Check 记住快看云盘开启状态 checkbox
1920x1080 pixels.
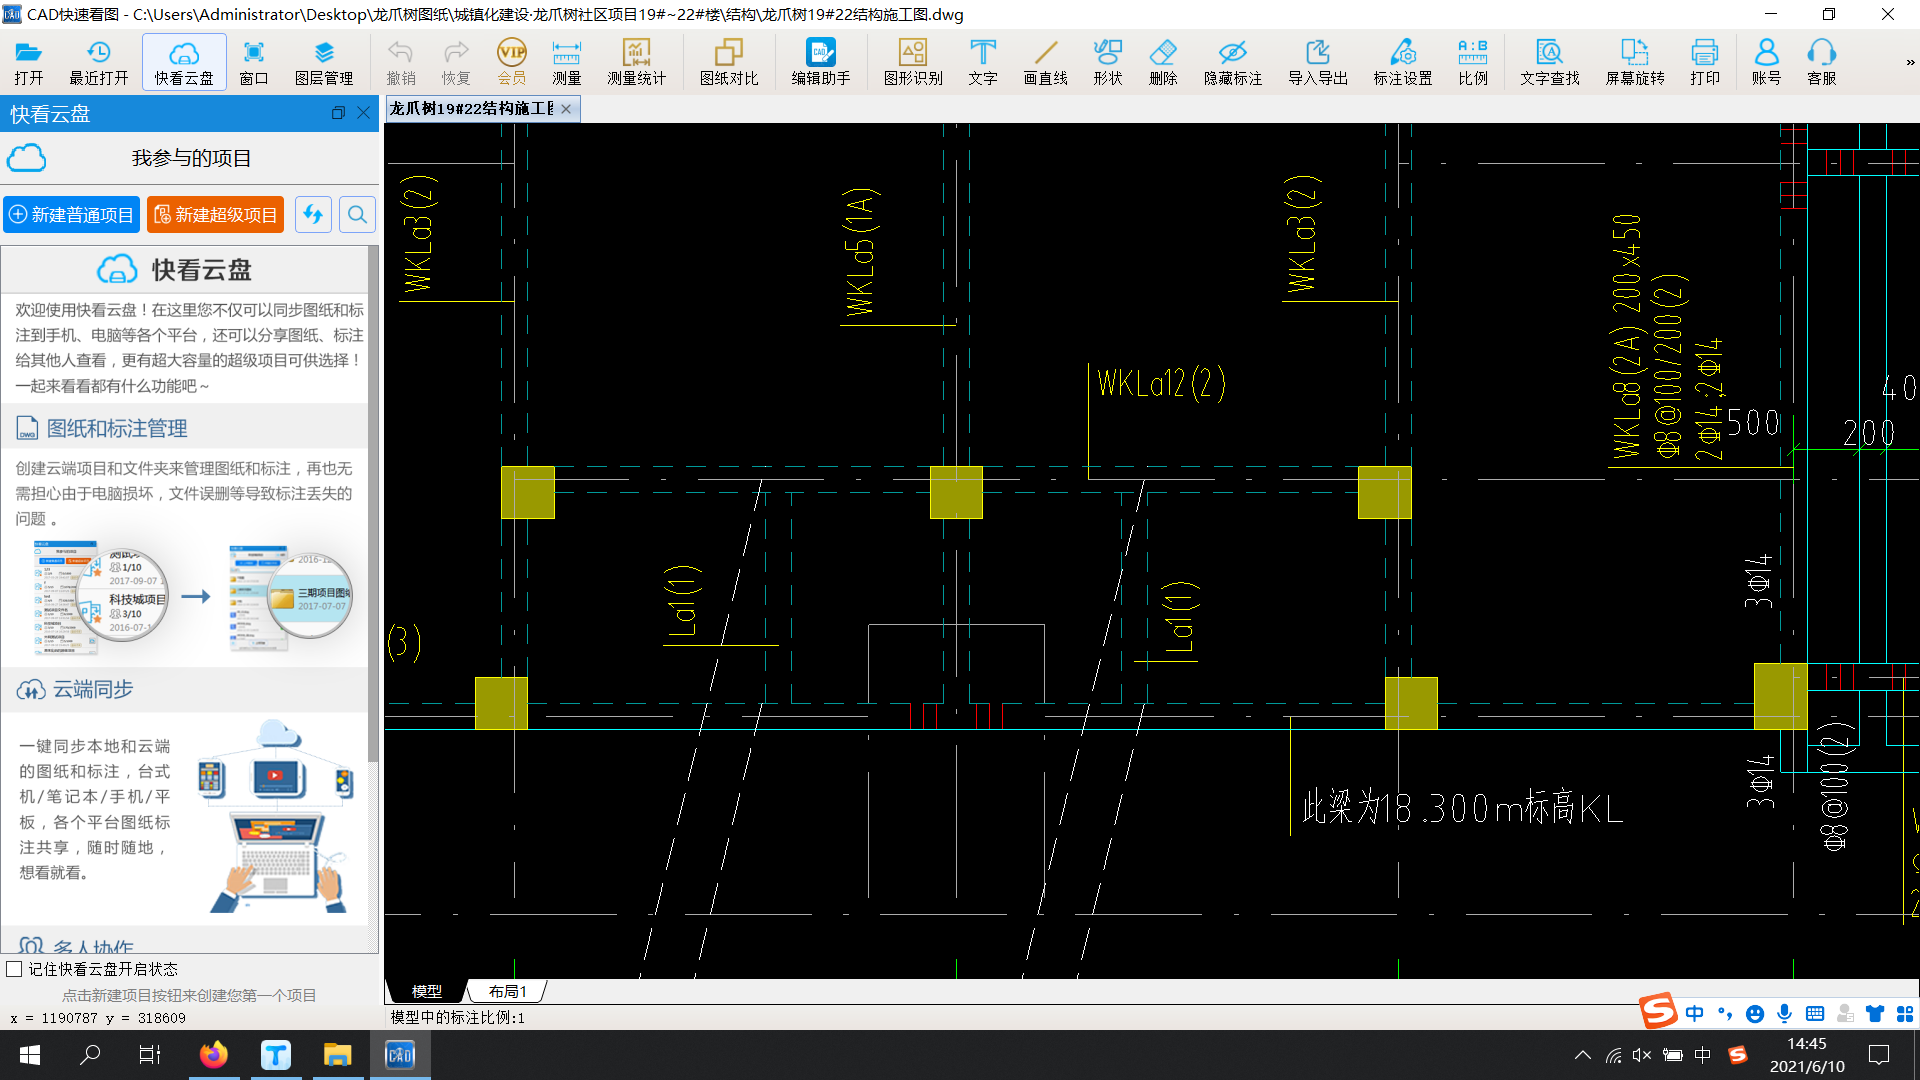click(x=14, y=969)
